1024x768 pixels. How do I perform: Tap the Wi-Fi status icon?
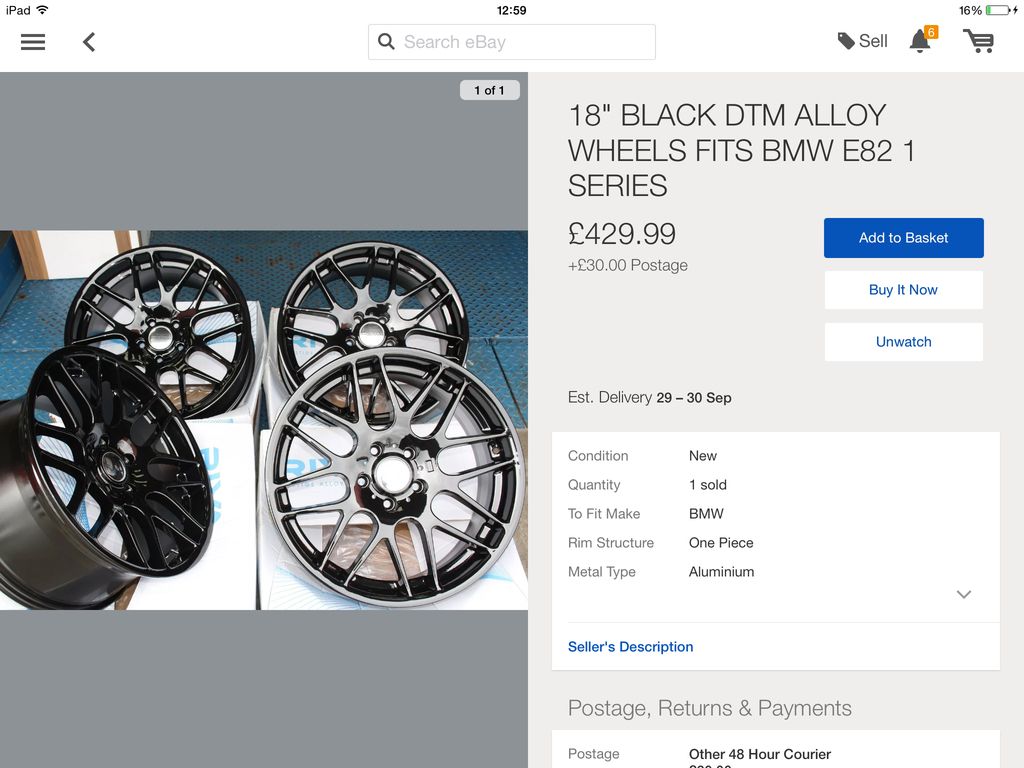42,10
